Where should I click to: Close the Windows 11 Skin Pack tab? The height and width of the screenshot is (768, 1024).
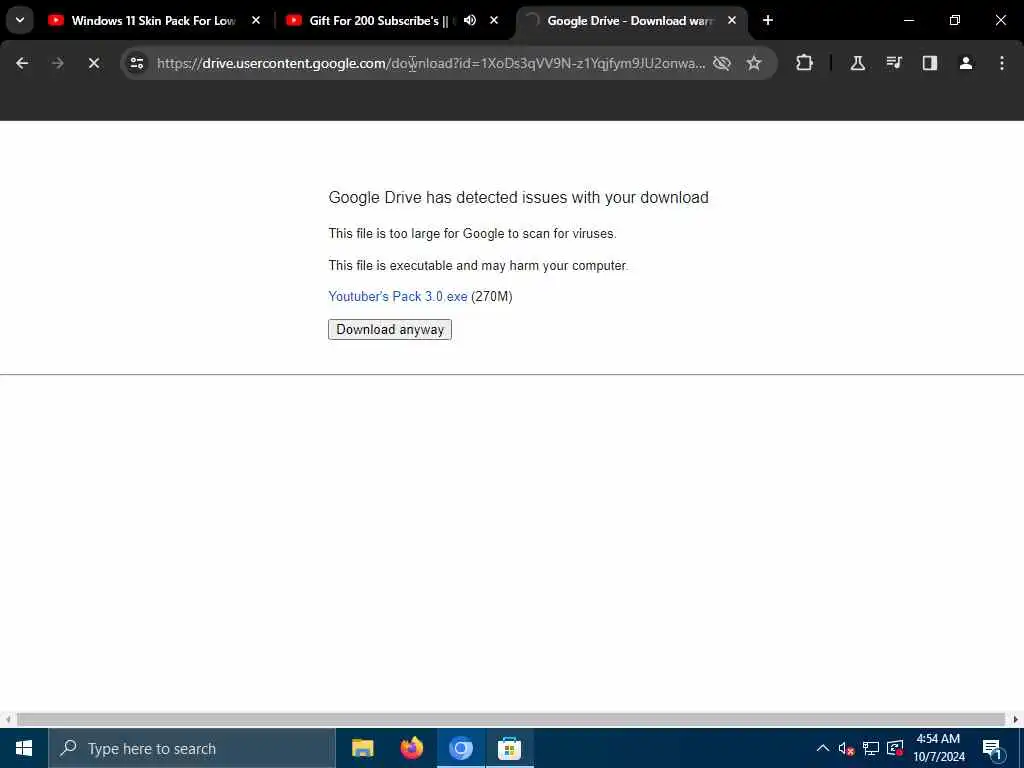(256, 20)
